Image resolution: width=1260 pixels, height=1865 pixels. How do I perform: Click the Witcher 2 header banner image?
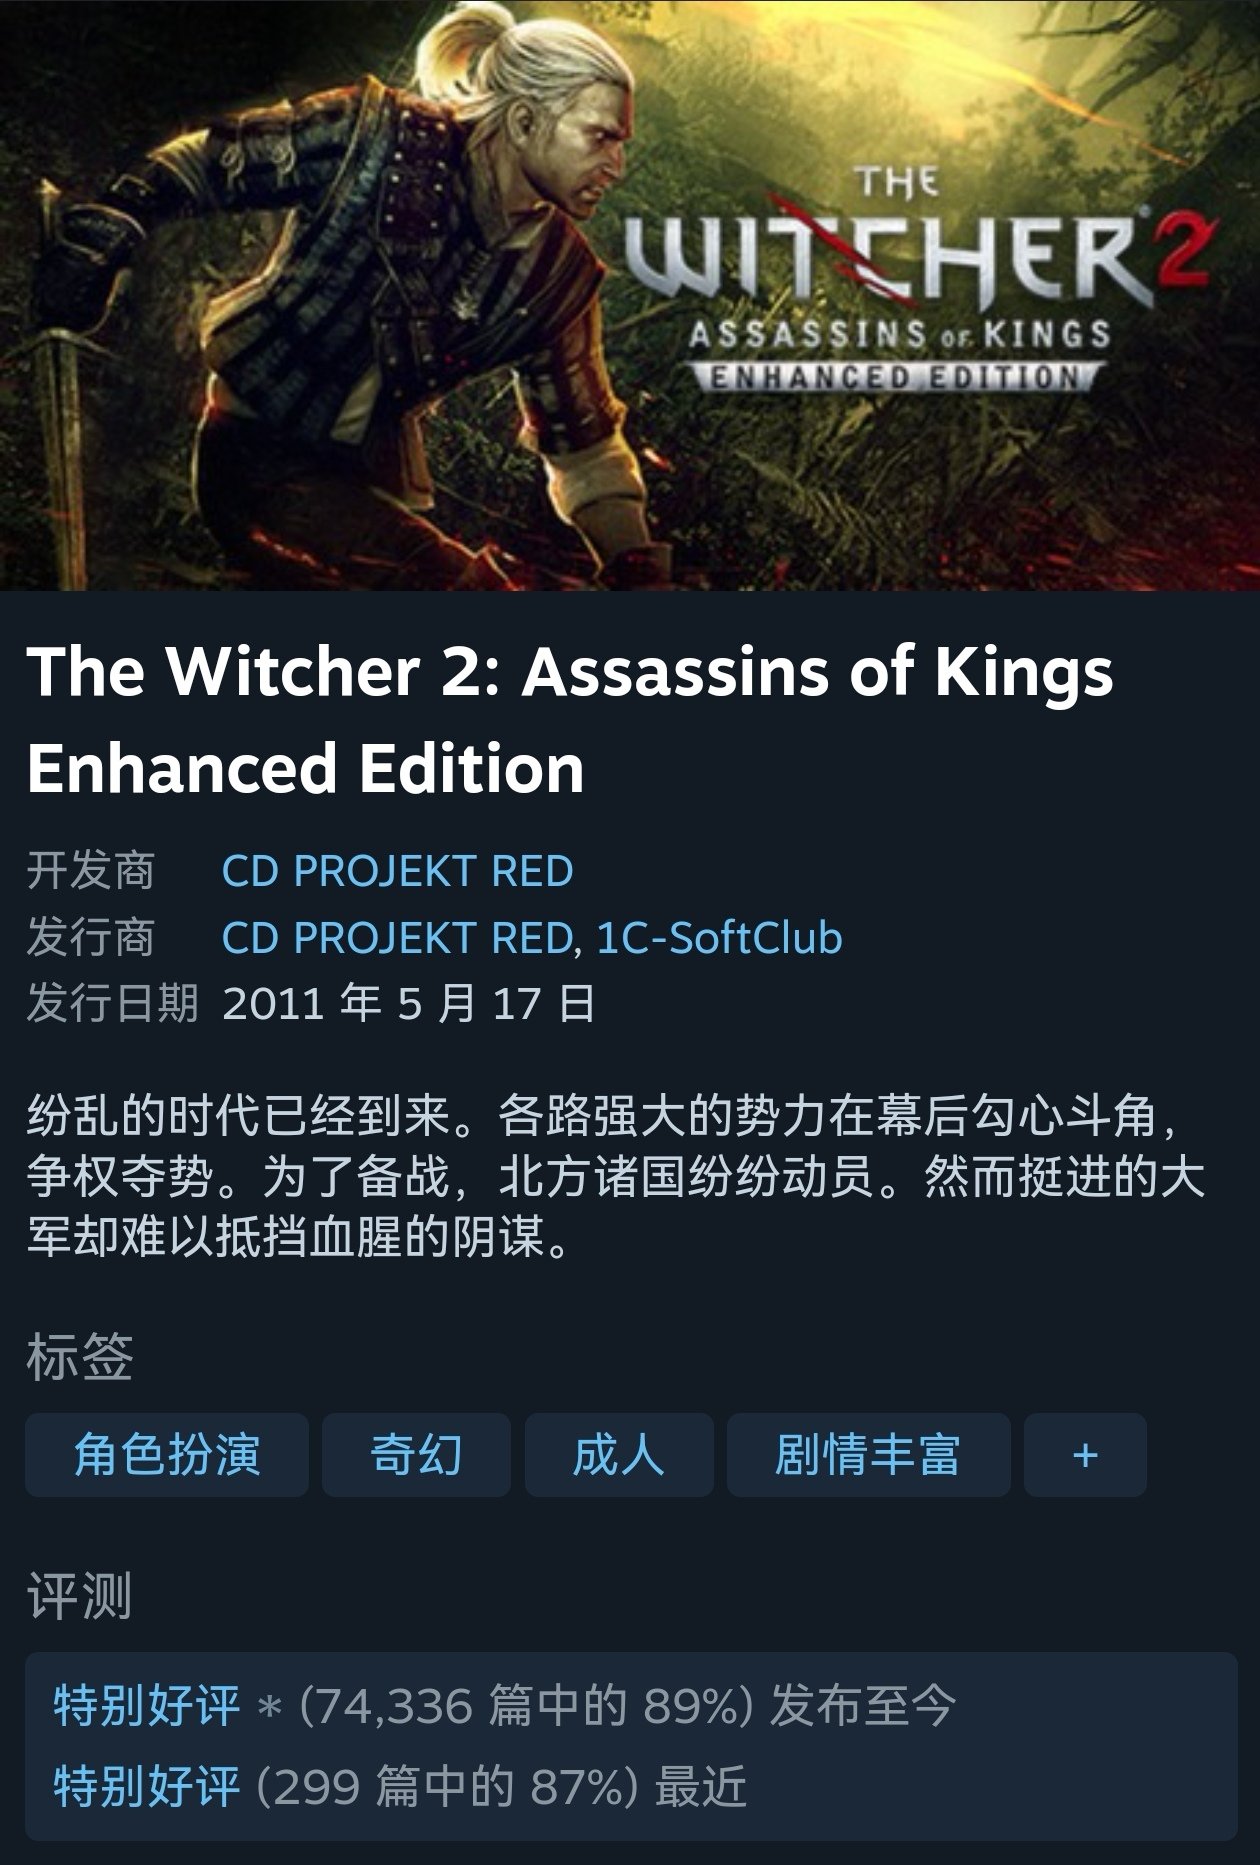coord(630,295)
